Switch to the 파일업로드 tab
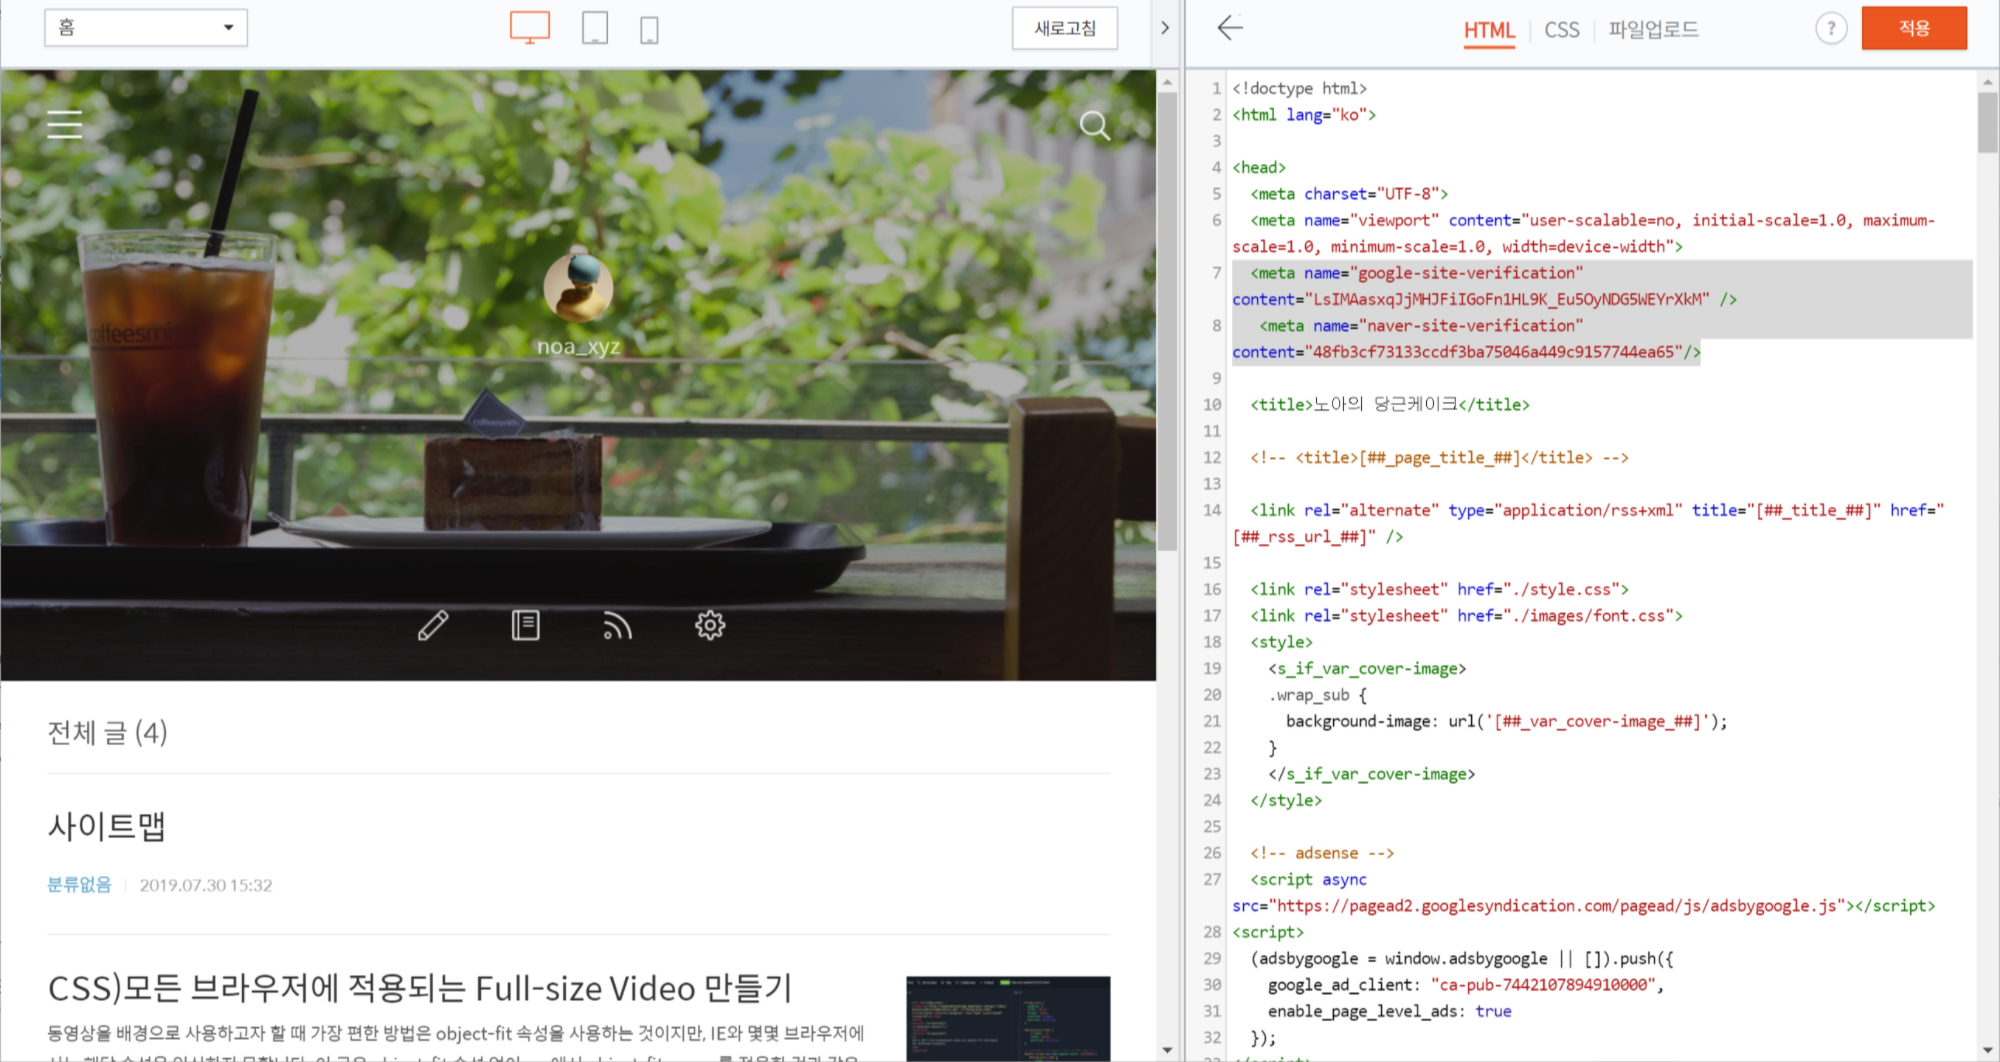2000x1062 pixels. pyautogui.click(x=1653, y=30)
